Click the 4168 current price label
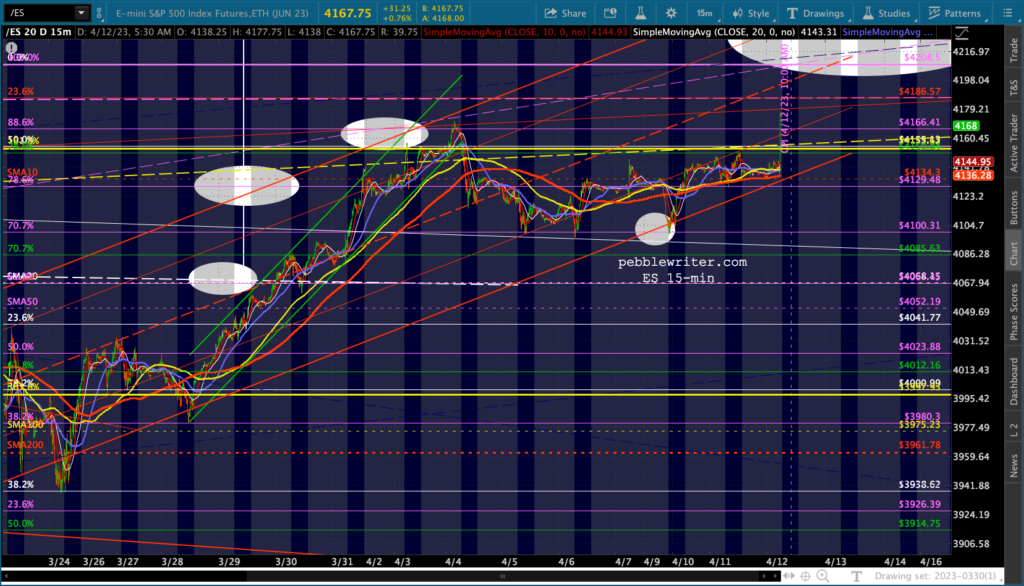 click(966, 126)
